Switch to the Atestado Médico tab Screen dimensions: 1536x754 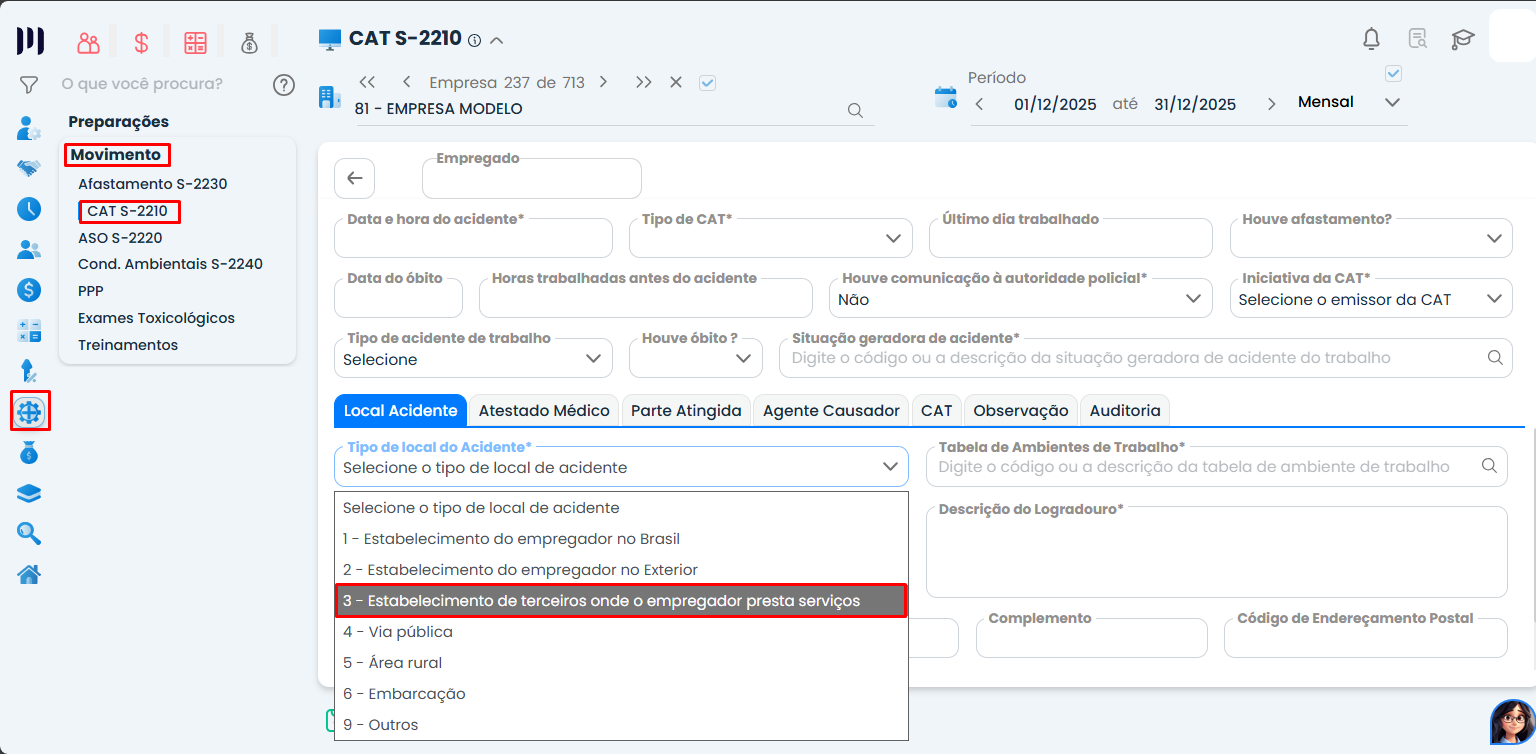coord(544,410)
